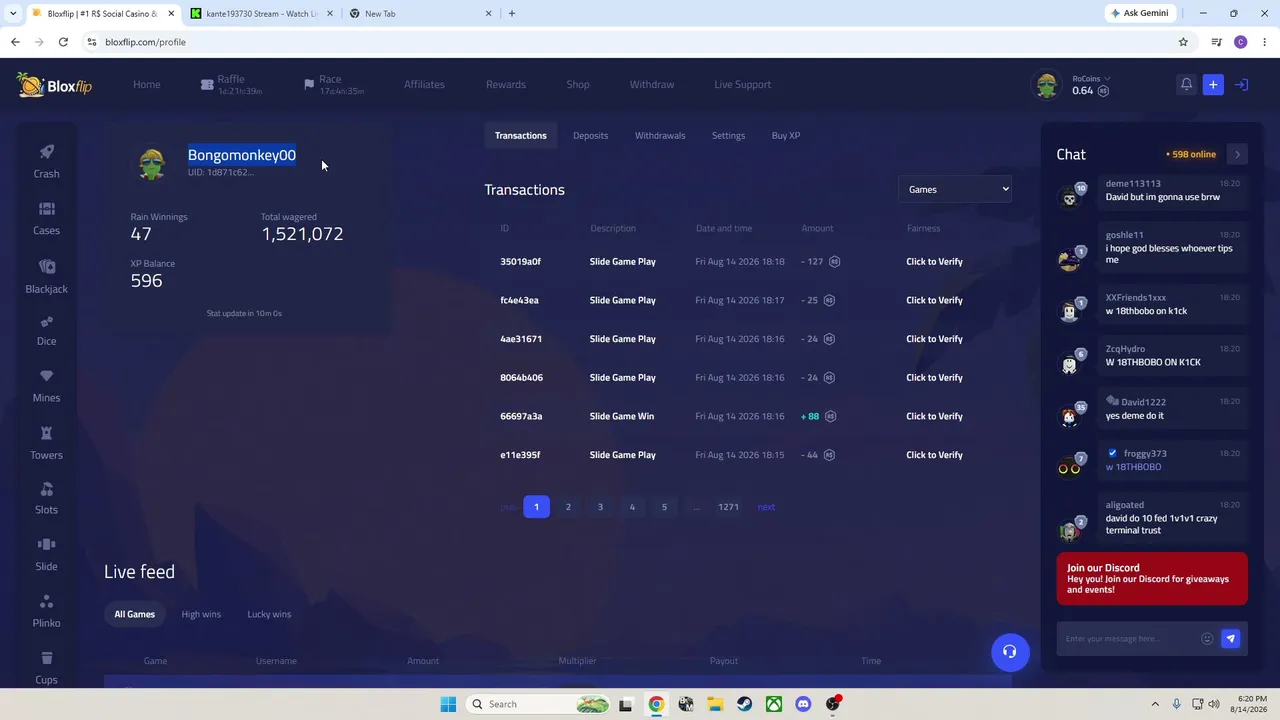Switch to the kante193730 Stream browser tab
1280x720 pixels.
(259, 13)
